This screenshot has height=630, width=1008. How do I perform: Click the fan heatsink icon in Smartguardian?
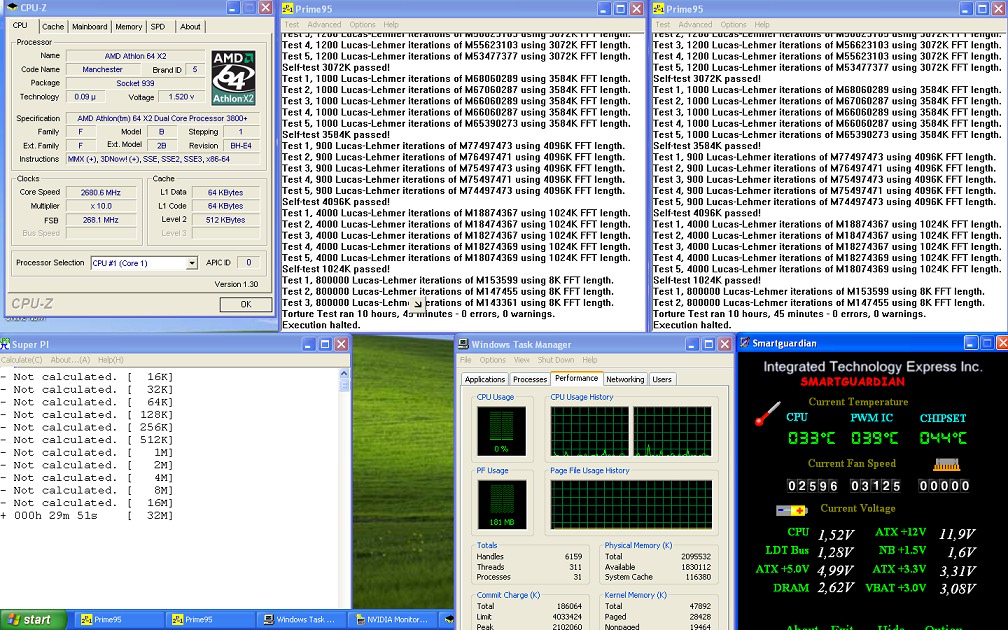[946, 464]
